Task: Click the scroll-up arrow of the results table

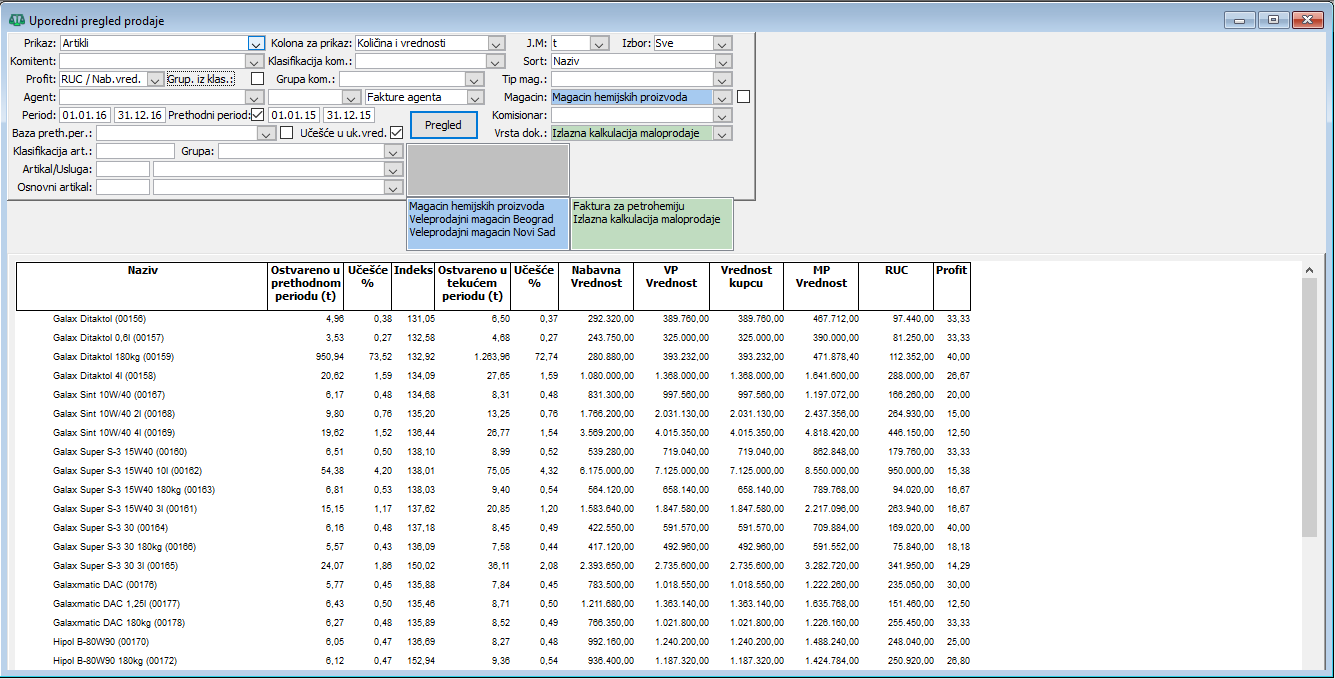Action: 1310,270
